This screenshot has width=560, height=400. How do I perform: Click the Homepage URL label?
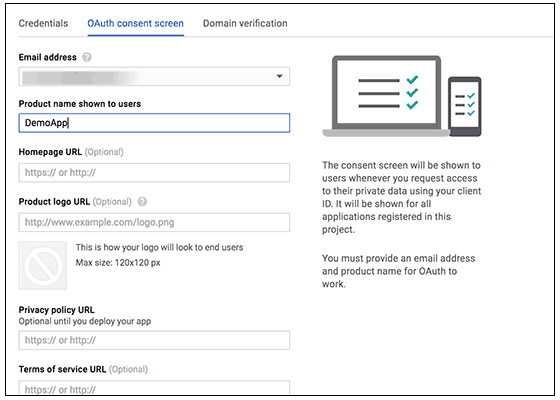point(50,152)
